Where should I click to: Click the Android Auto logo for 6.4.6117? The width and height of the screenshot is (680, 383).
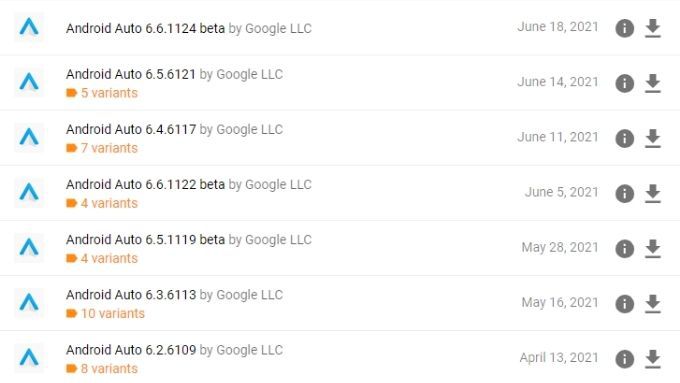click(29, 137)
